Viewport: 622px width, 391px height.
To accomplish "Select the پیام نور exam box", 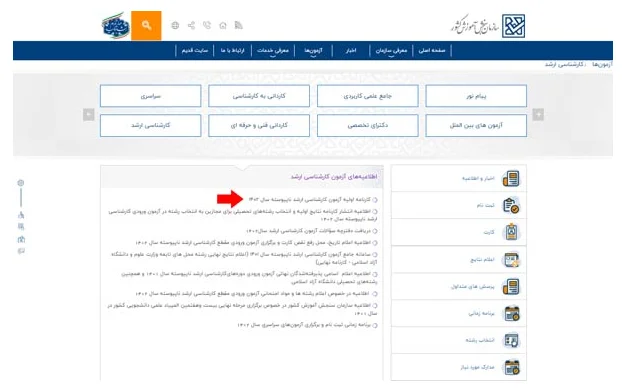I will [476, 96].
